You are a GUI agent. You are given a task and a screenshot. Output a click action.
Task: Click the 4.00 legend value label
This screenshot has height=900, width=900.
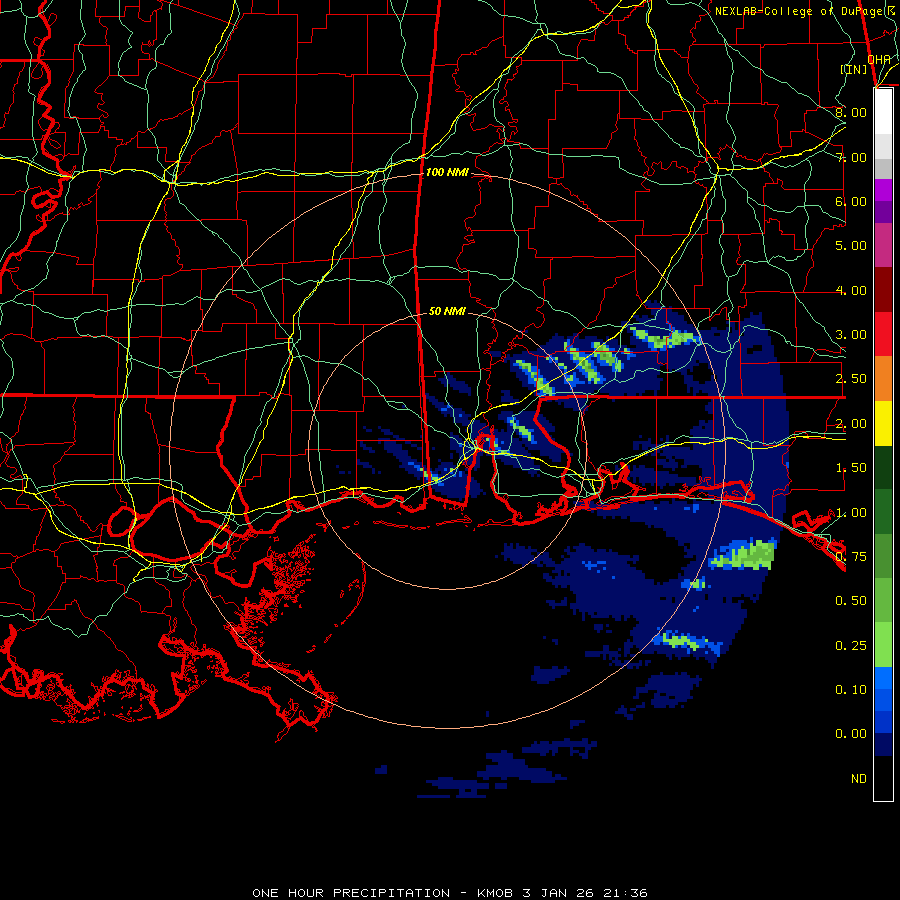[851, 290]
